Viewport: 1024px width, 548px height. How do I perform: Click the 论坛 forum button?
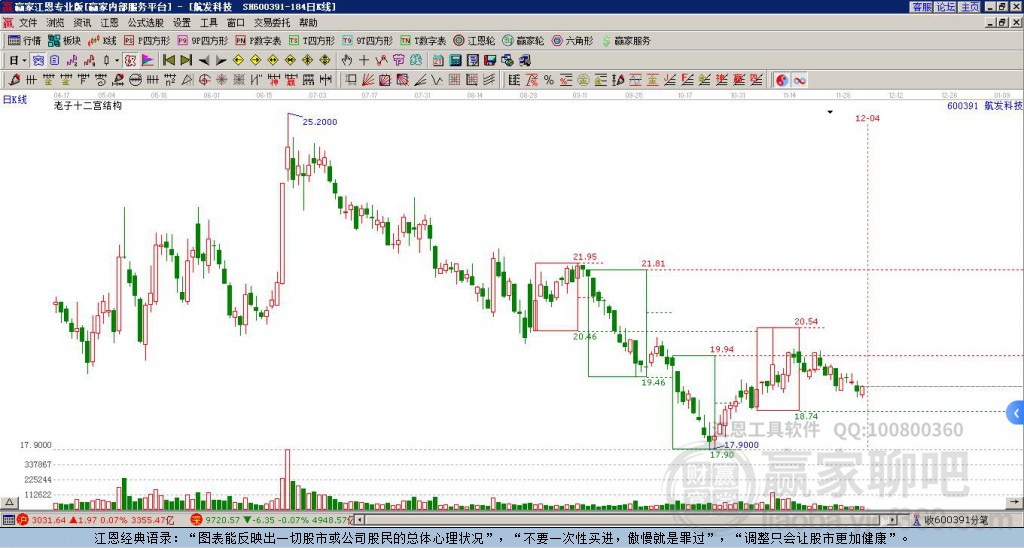(x=946, y=7)
